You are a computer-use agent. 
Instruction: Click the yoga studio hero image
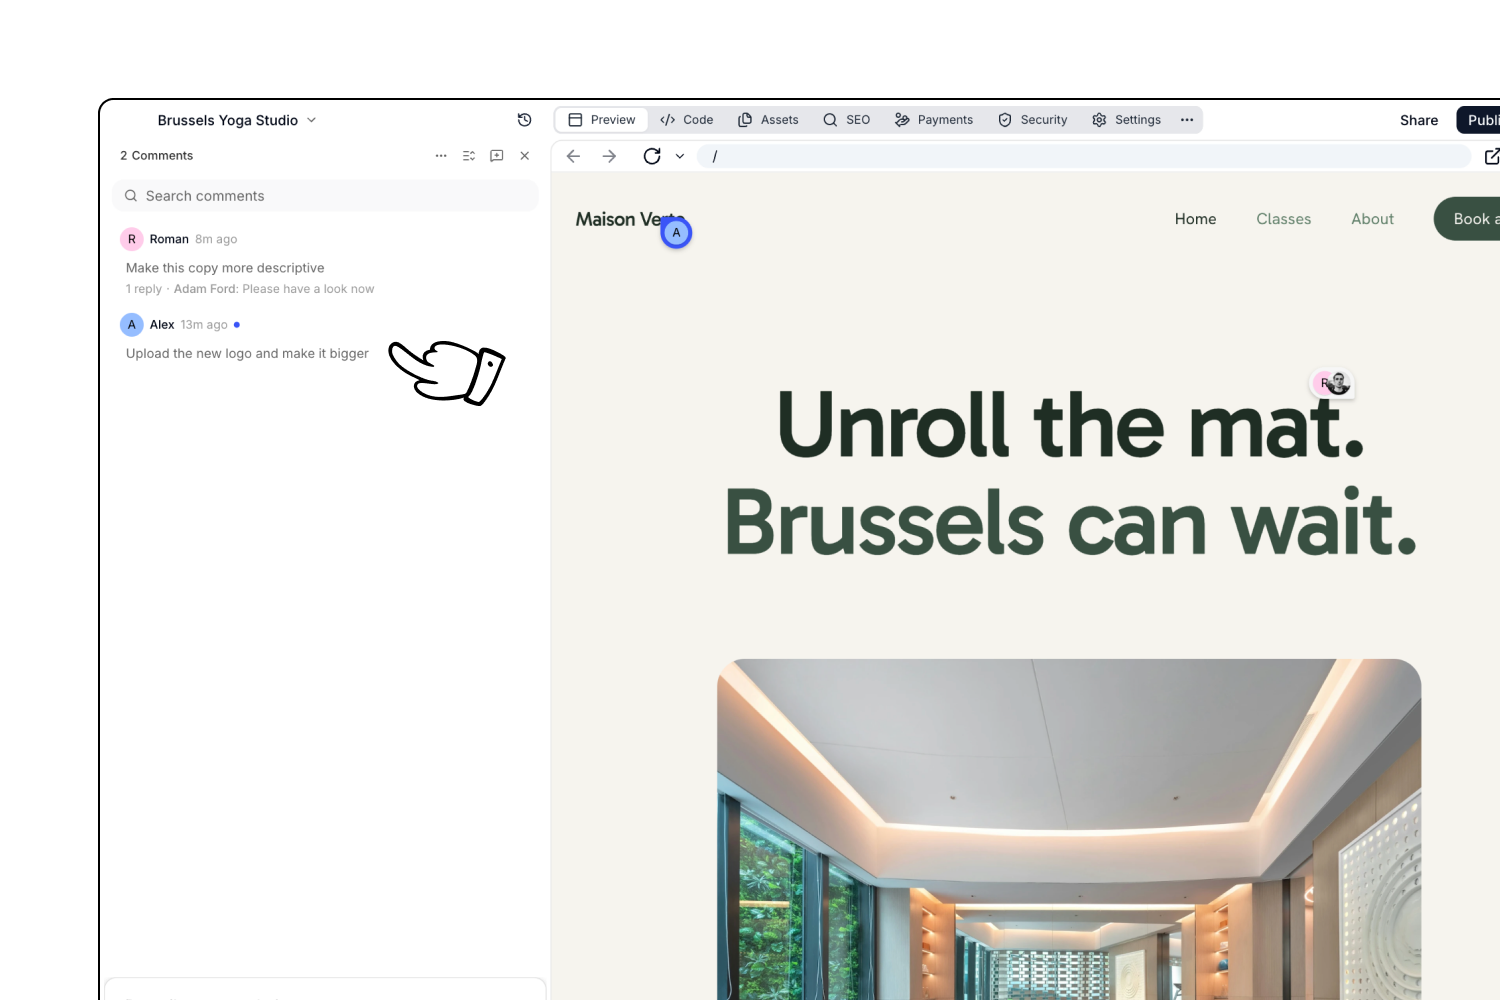[1069, 829]
